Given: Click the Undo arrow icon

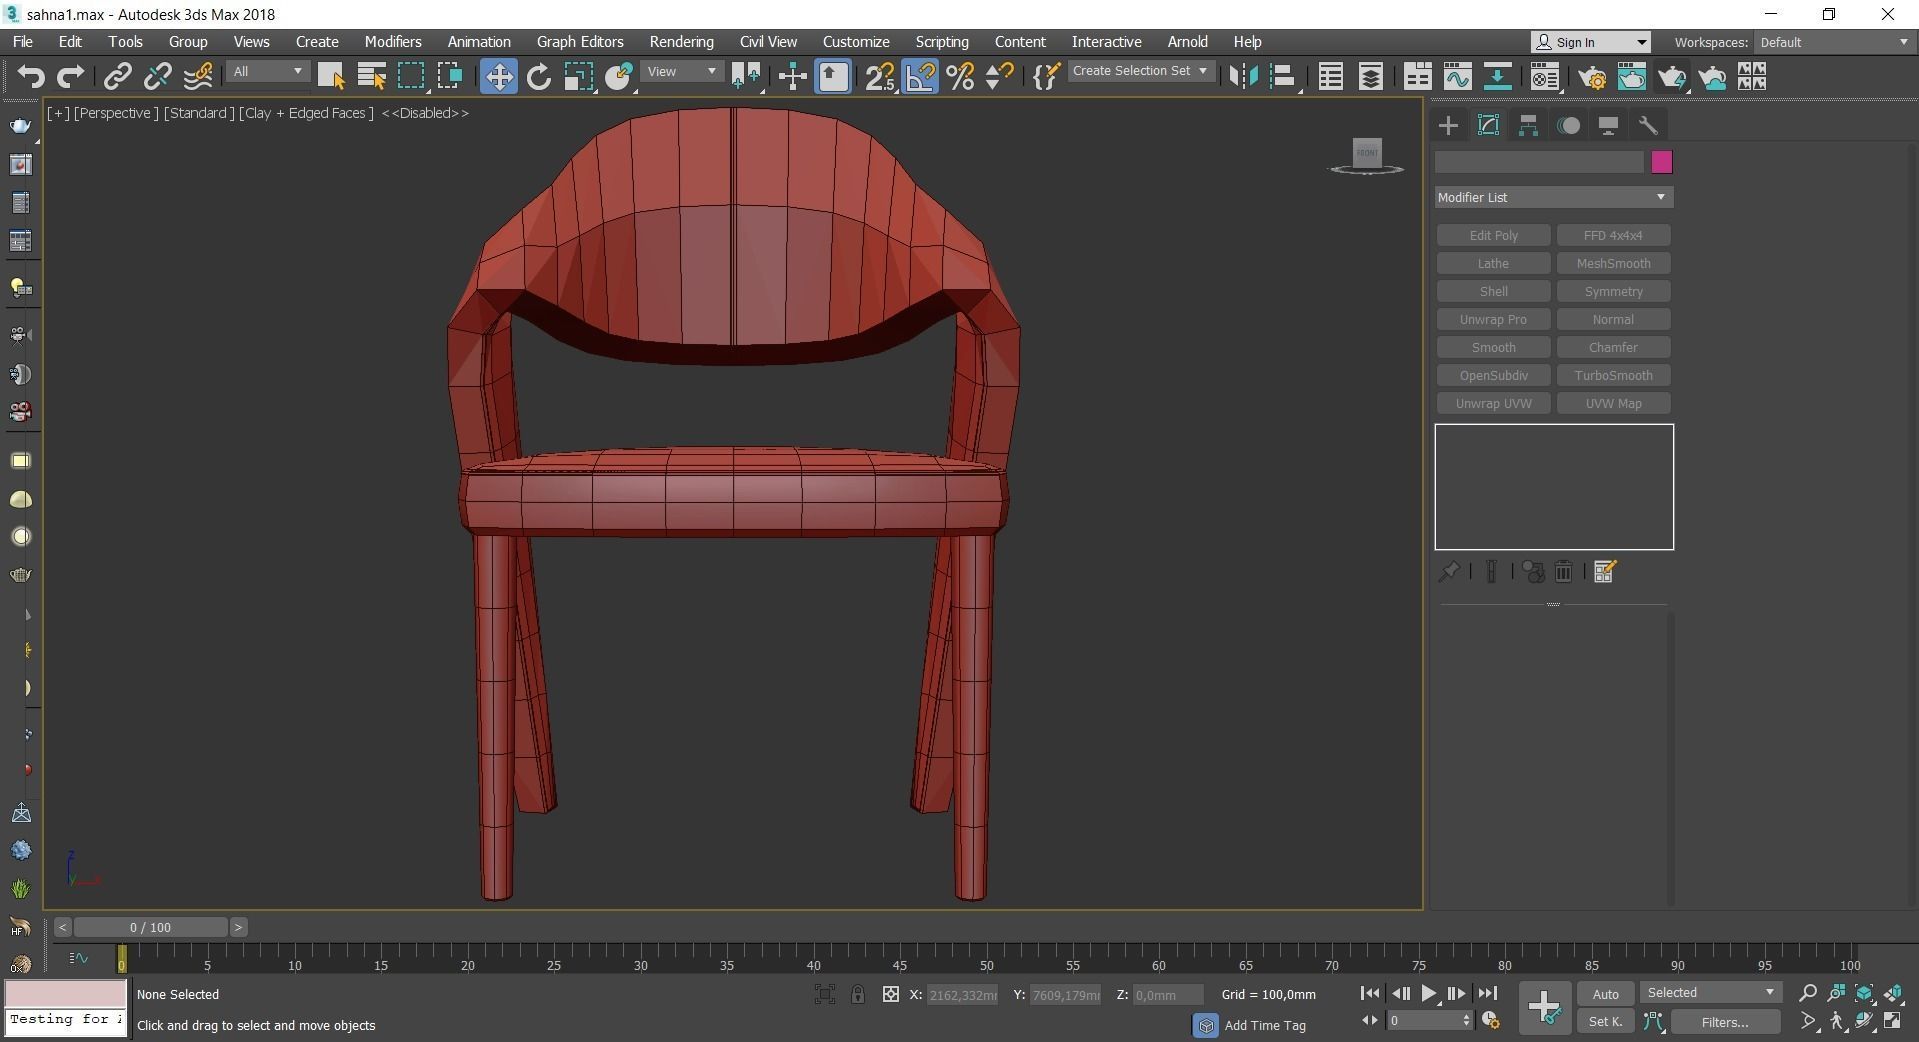Looking at the screenshot, I should click(31, 77).
